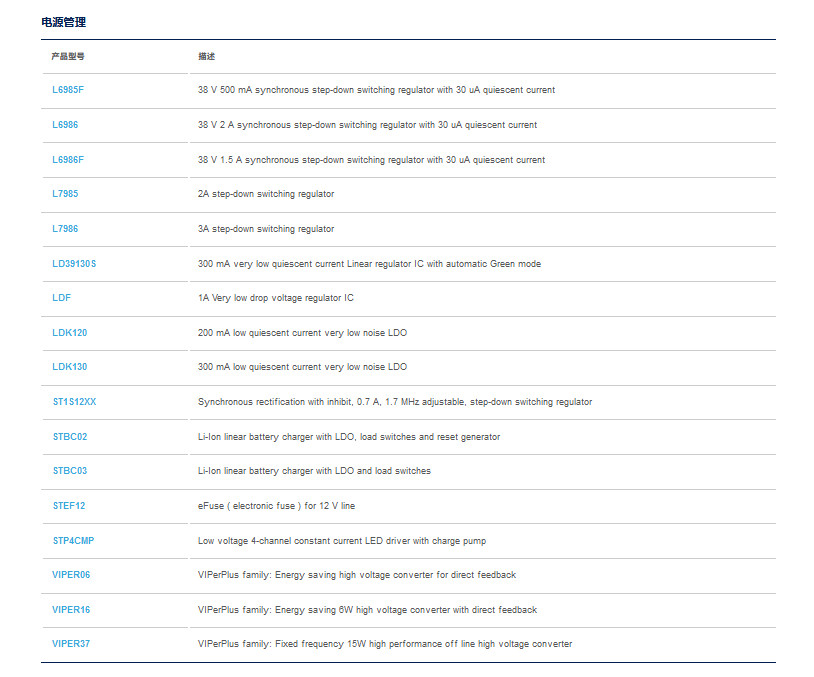Open the STBC03 product link
Viewport: 814px width, 677px height.
[70, 471]
